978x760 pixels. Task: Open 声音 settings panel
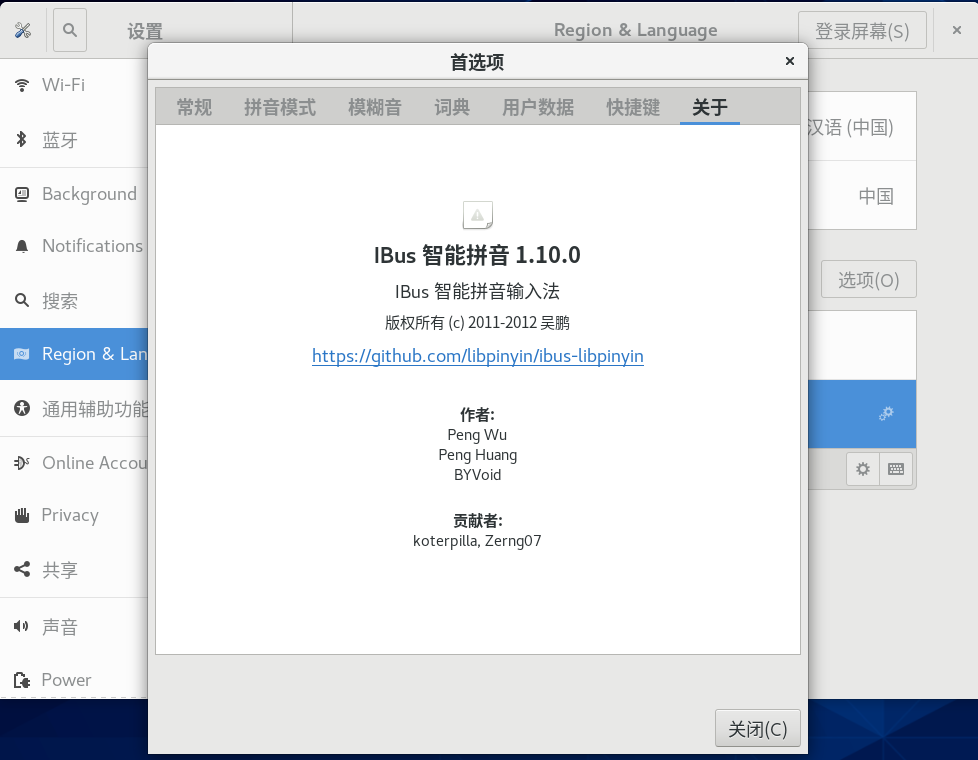coord(74,626)
